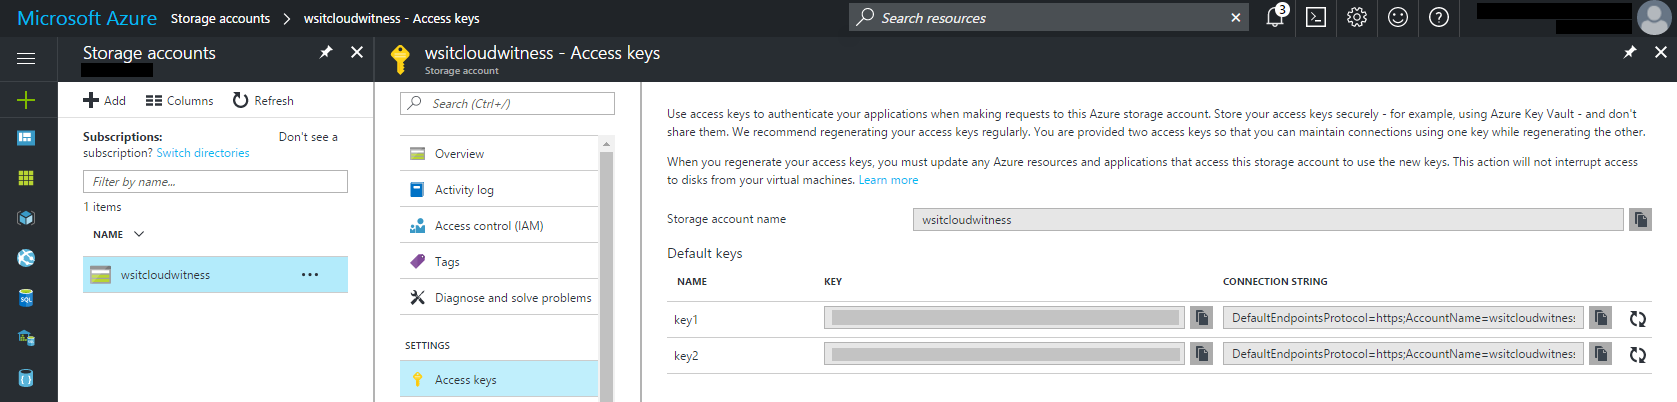The image size is (1677, 402).
Task: Copy the key2 key value
Action: click(x=1201, y=354)
